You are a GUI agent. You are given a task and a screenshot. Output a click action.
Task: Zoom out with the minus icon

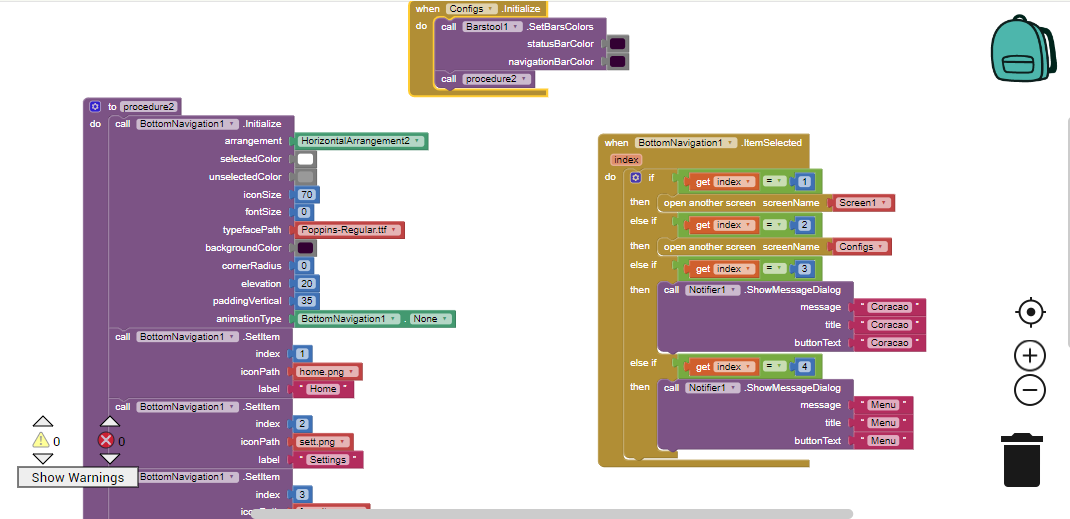(1030, 390)
